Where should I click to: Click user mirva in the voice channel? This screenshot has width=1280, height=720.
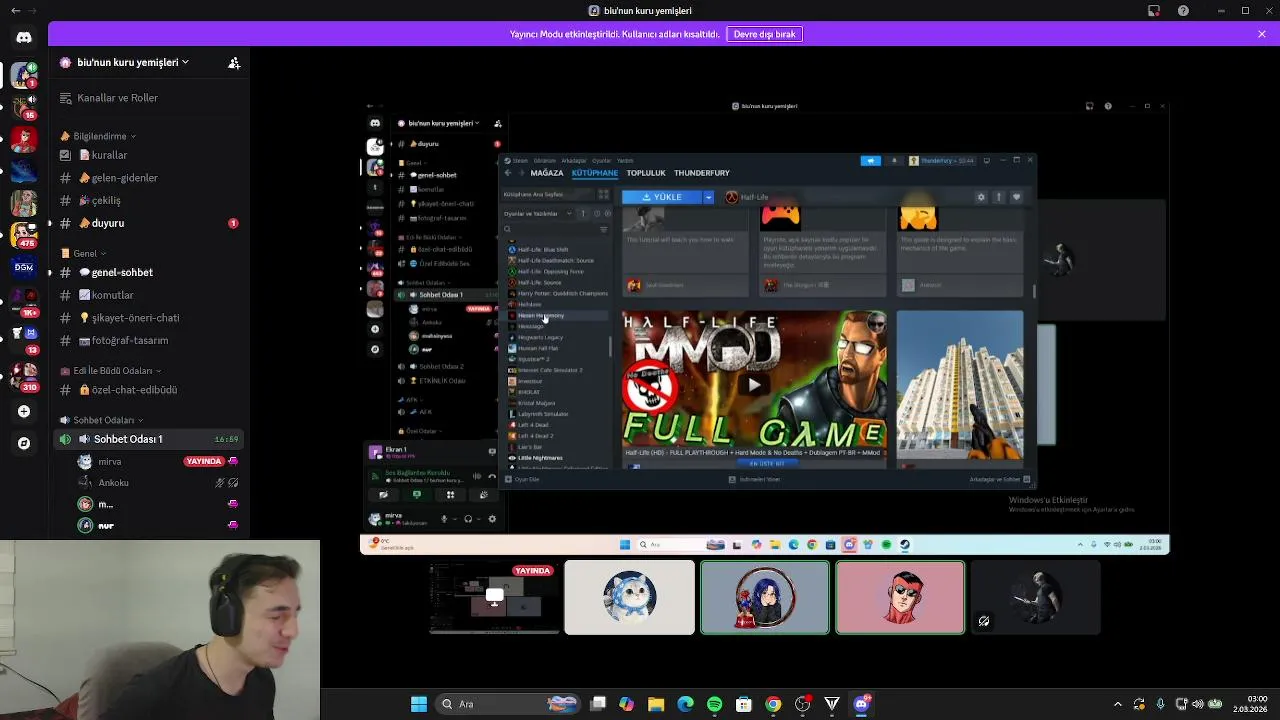158,461
